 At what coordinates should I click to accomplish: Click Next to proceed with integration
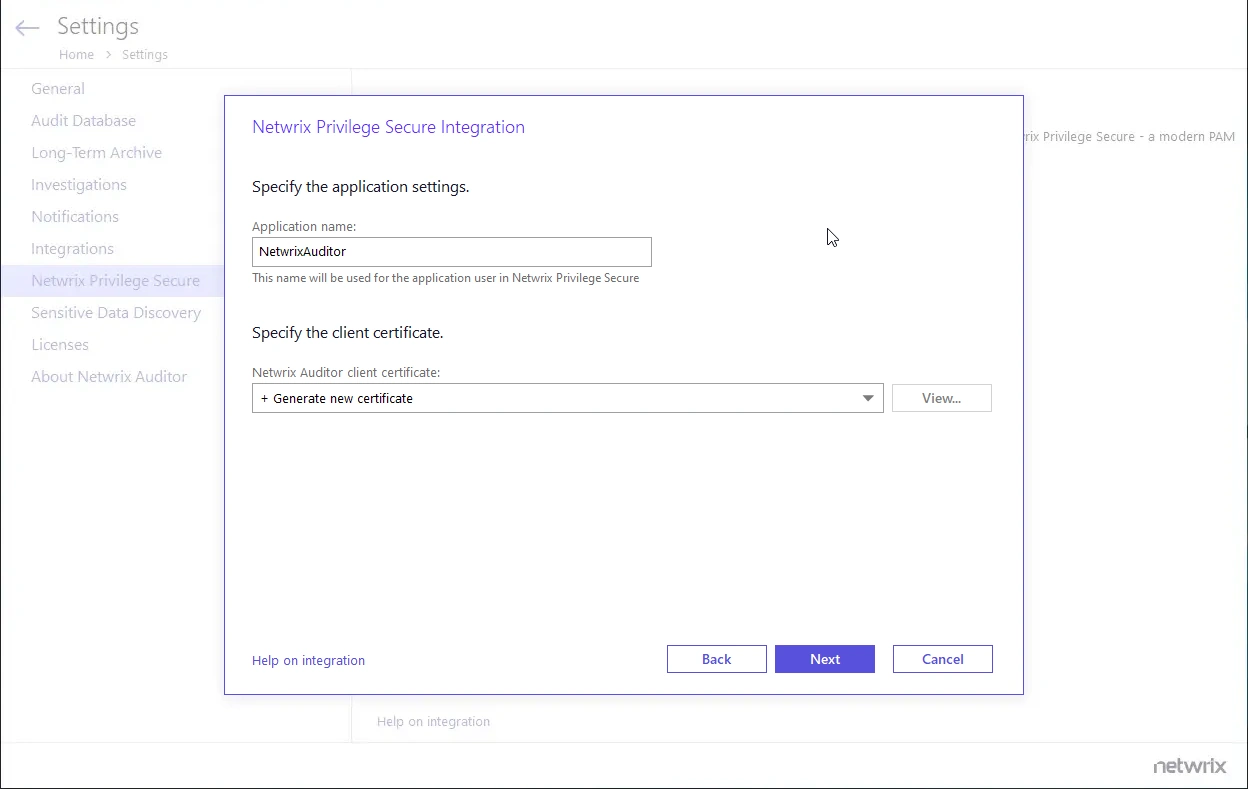tap(824, 659)
